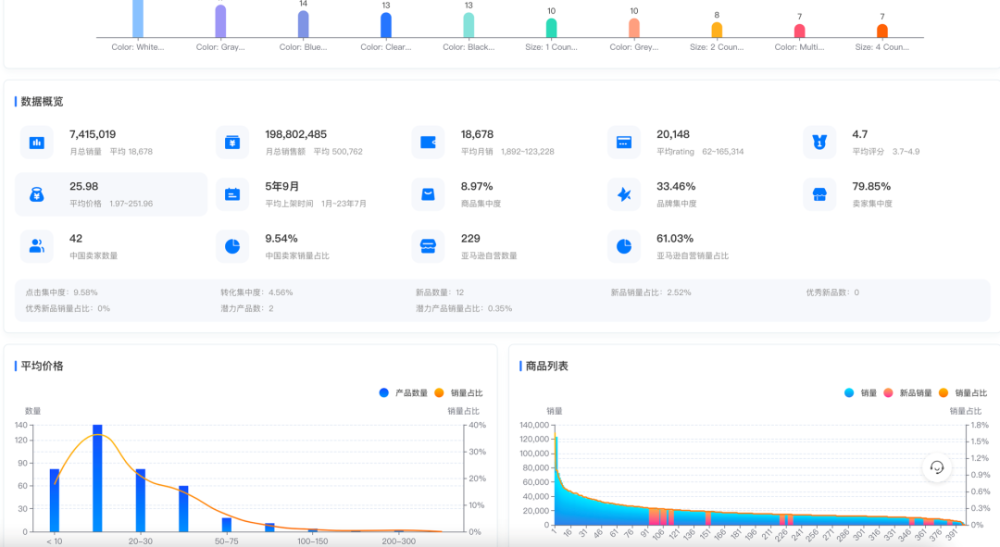Select the Color: Black bar in top chart
Image resolution: width=1000 pixels, height=547 pixels.
pos(469,25)
